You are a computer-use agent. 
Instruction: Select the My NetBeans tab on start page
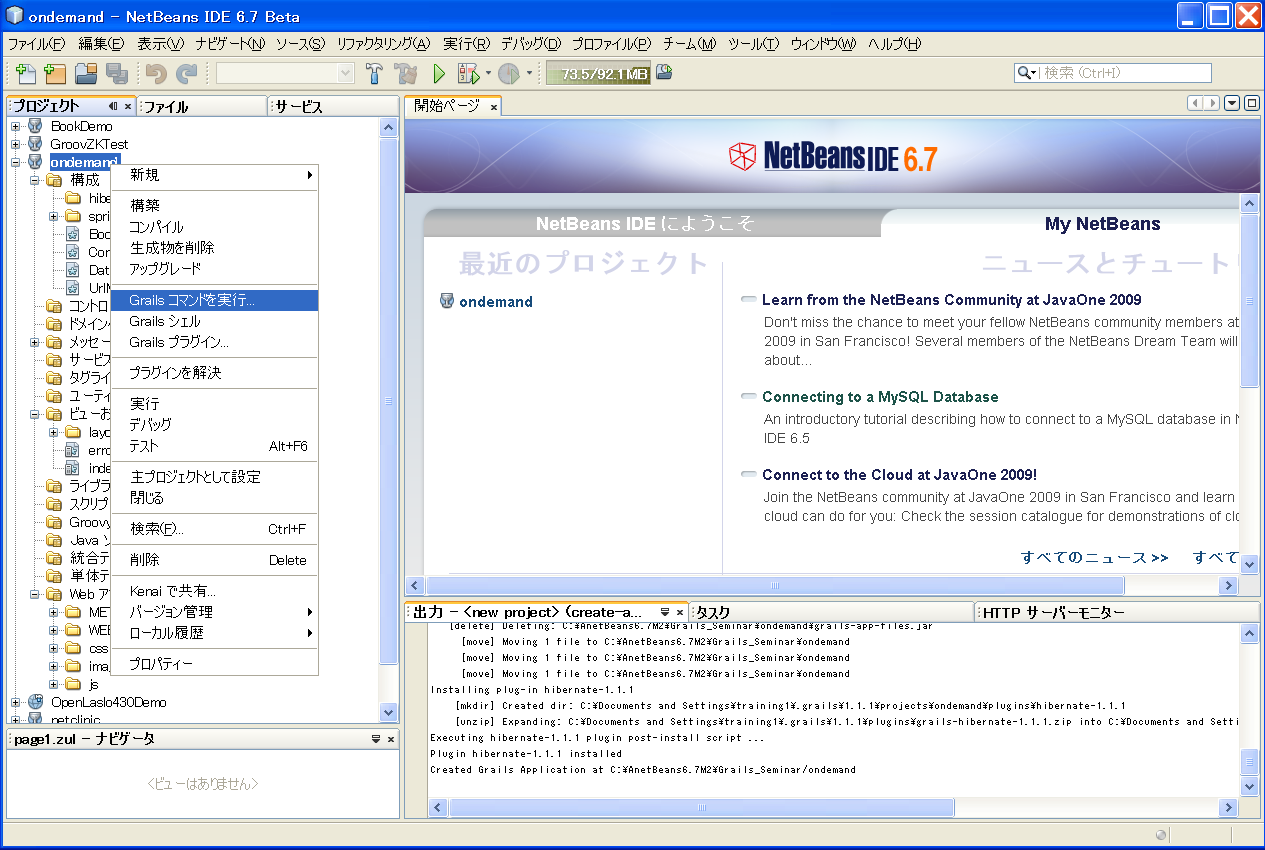pos(1102,224)
